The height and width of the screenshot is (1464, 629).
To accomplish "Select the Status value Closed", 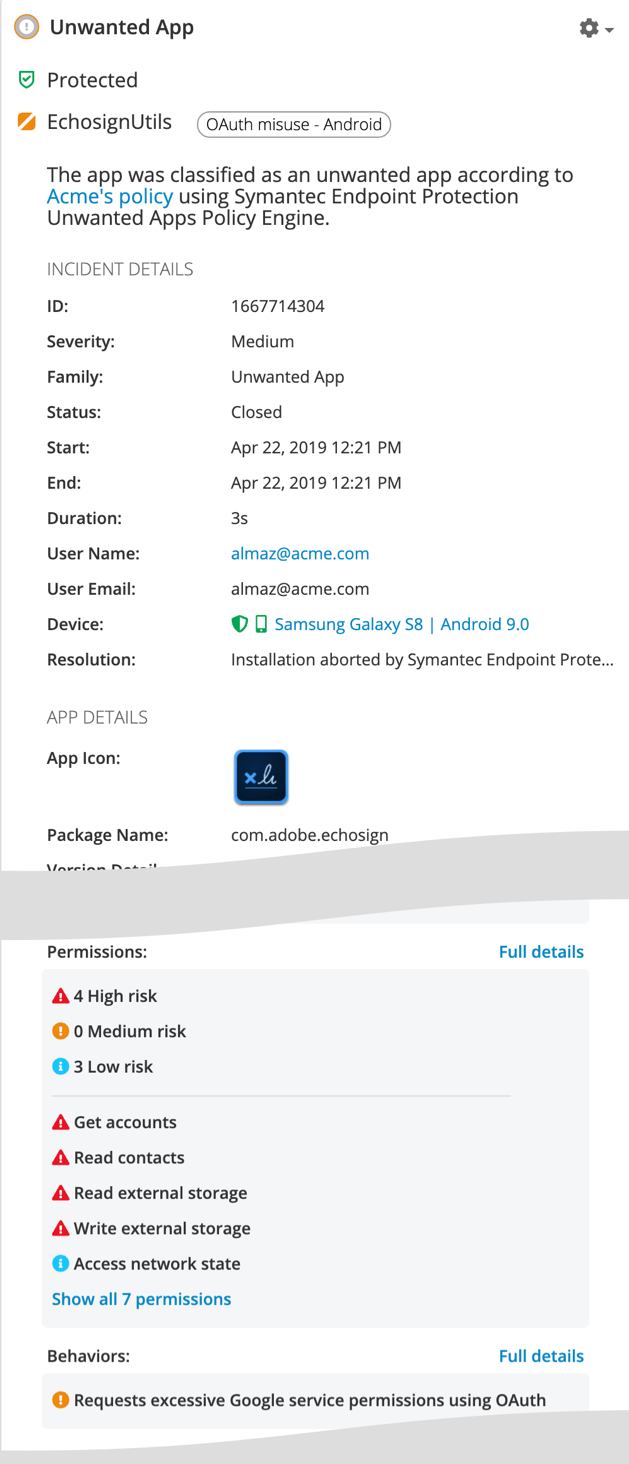I will (x=256, y=412).
